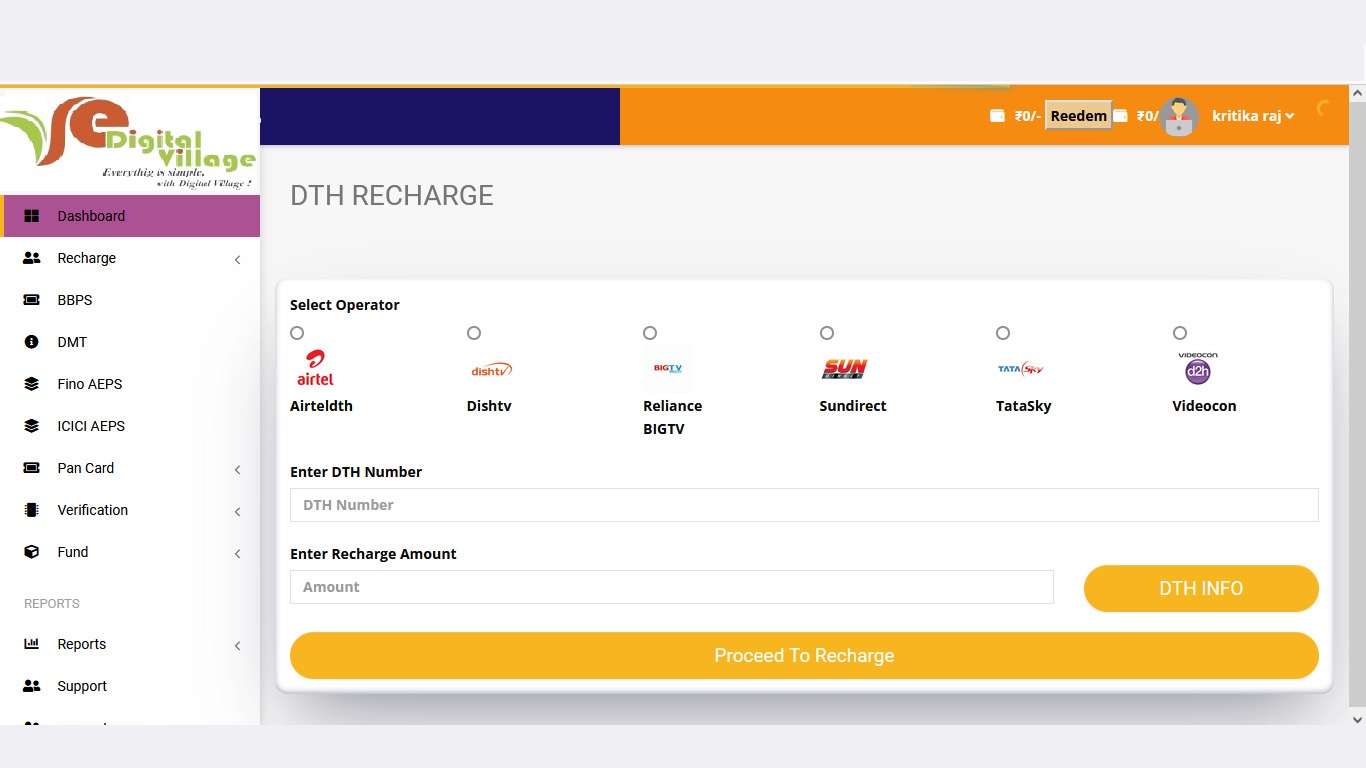Click the page scrollbar up arrow
The width and height of the screenshot is (1366, 768).
coord(1357,93)
